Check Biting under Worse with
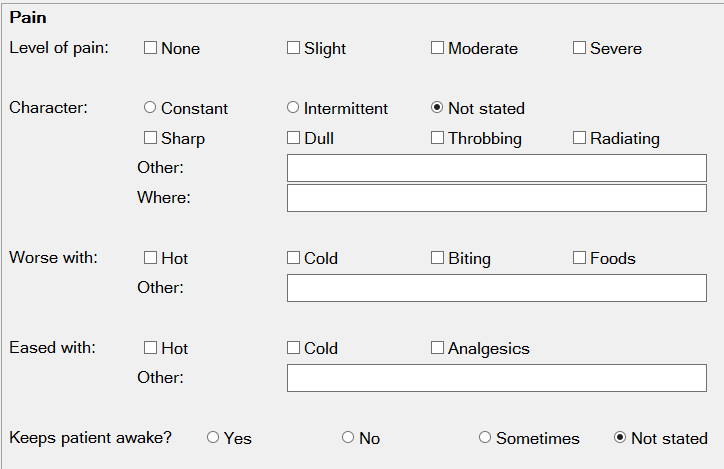Screen dimensions: 724x469 click(437, 258)
